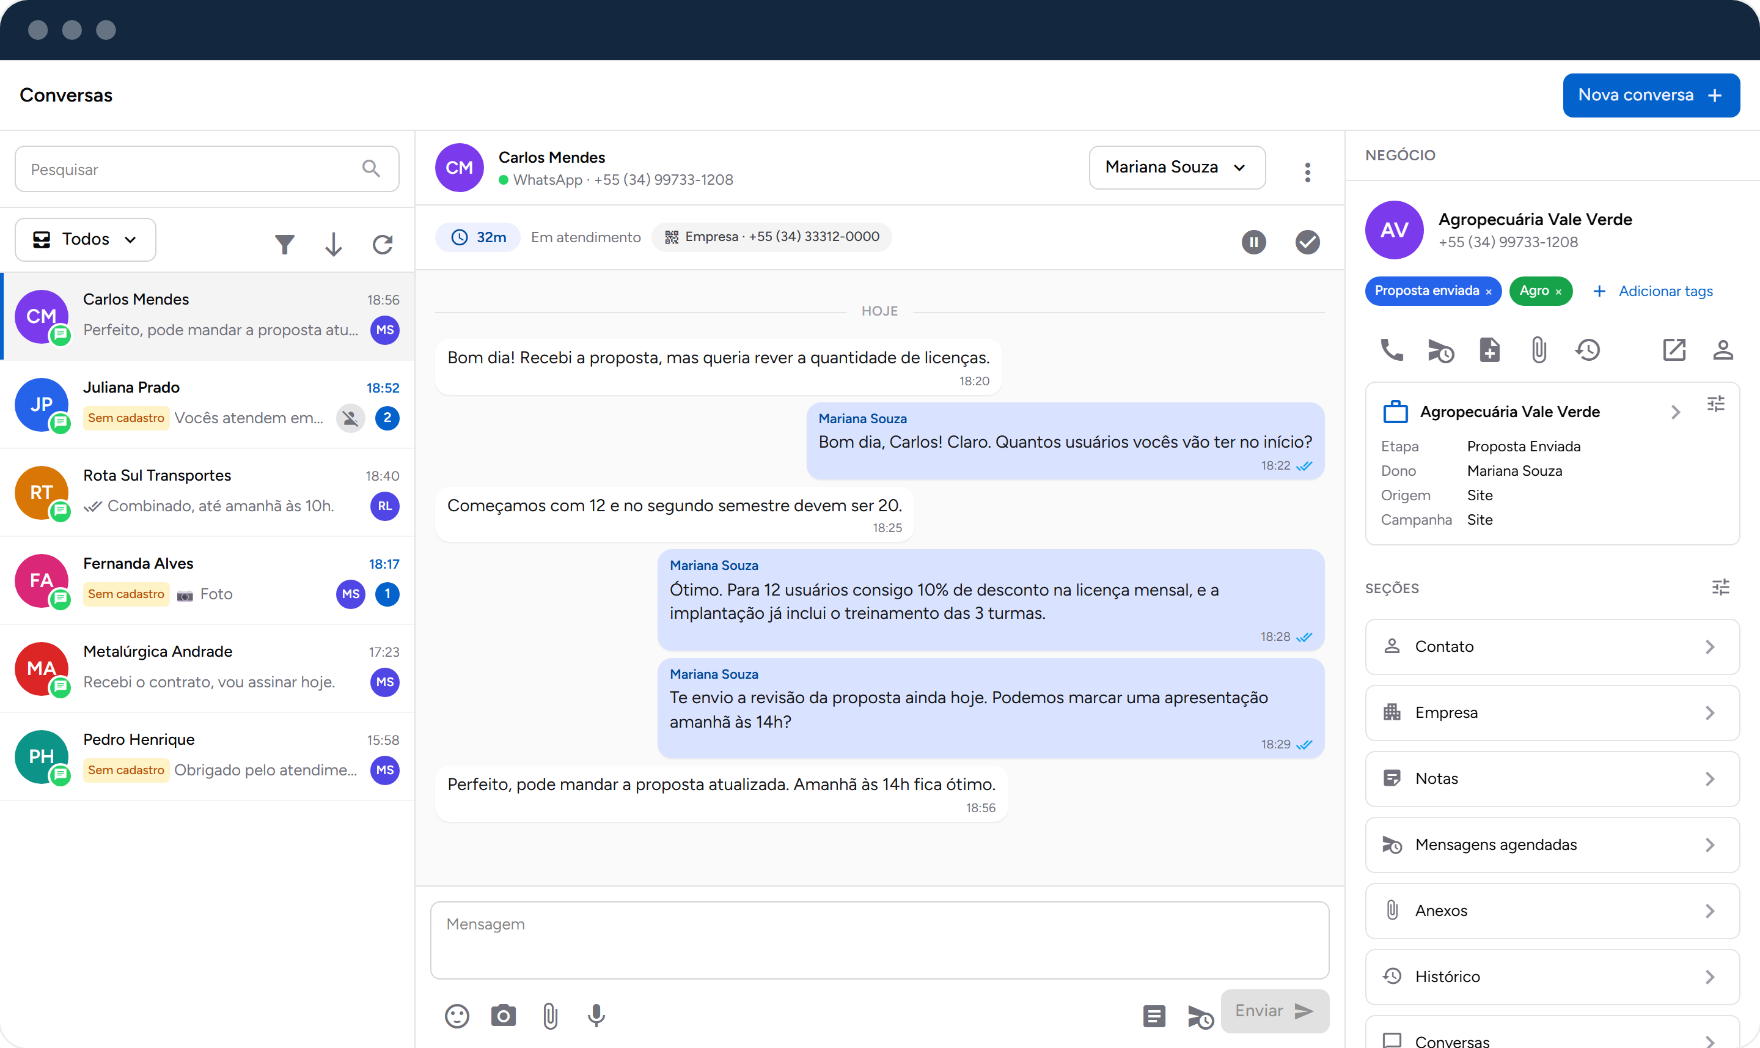The width and height of the screenshot is (1760, 1048).
Task: Expand the Histórico section
Action: coord(1552,977)
